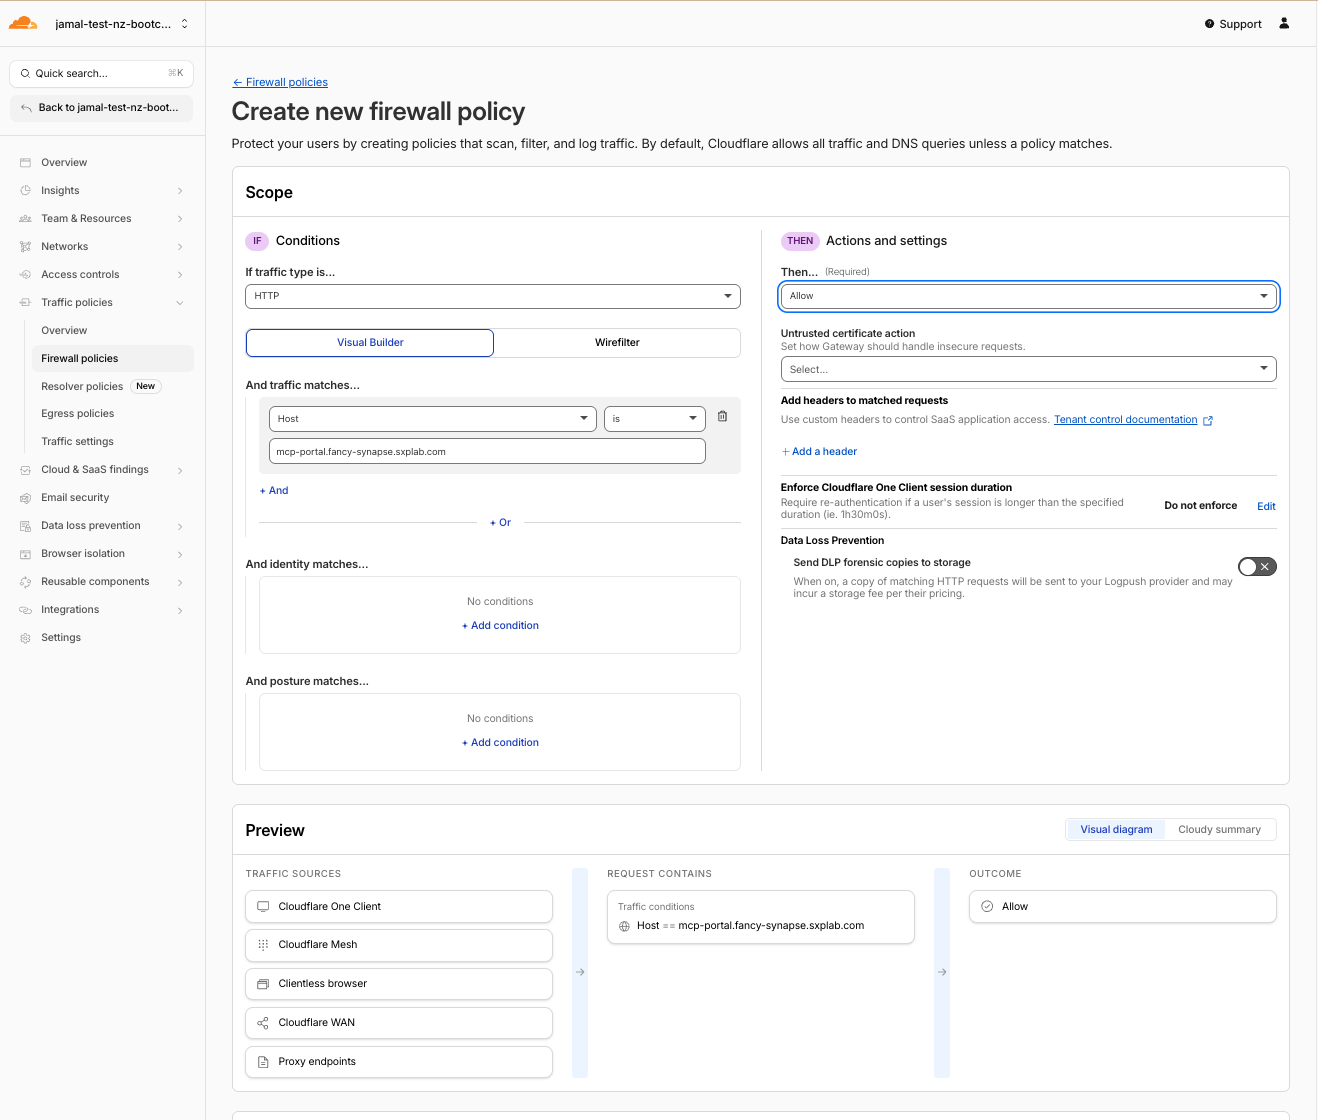Click the Settings gear icon
Image resolution: width=1318 pixels, height=1120 pixels.
tap(25, 637)
